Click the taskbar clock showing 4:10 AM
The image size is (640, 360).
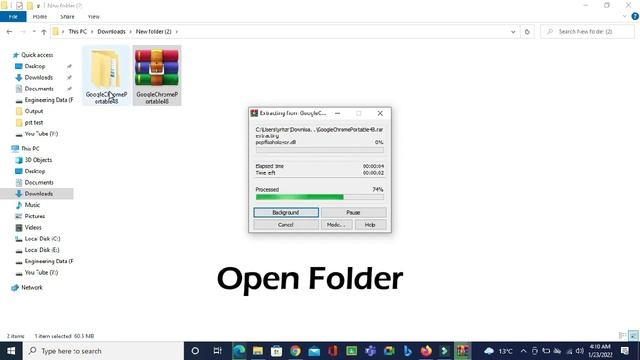coord(600,351)
